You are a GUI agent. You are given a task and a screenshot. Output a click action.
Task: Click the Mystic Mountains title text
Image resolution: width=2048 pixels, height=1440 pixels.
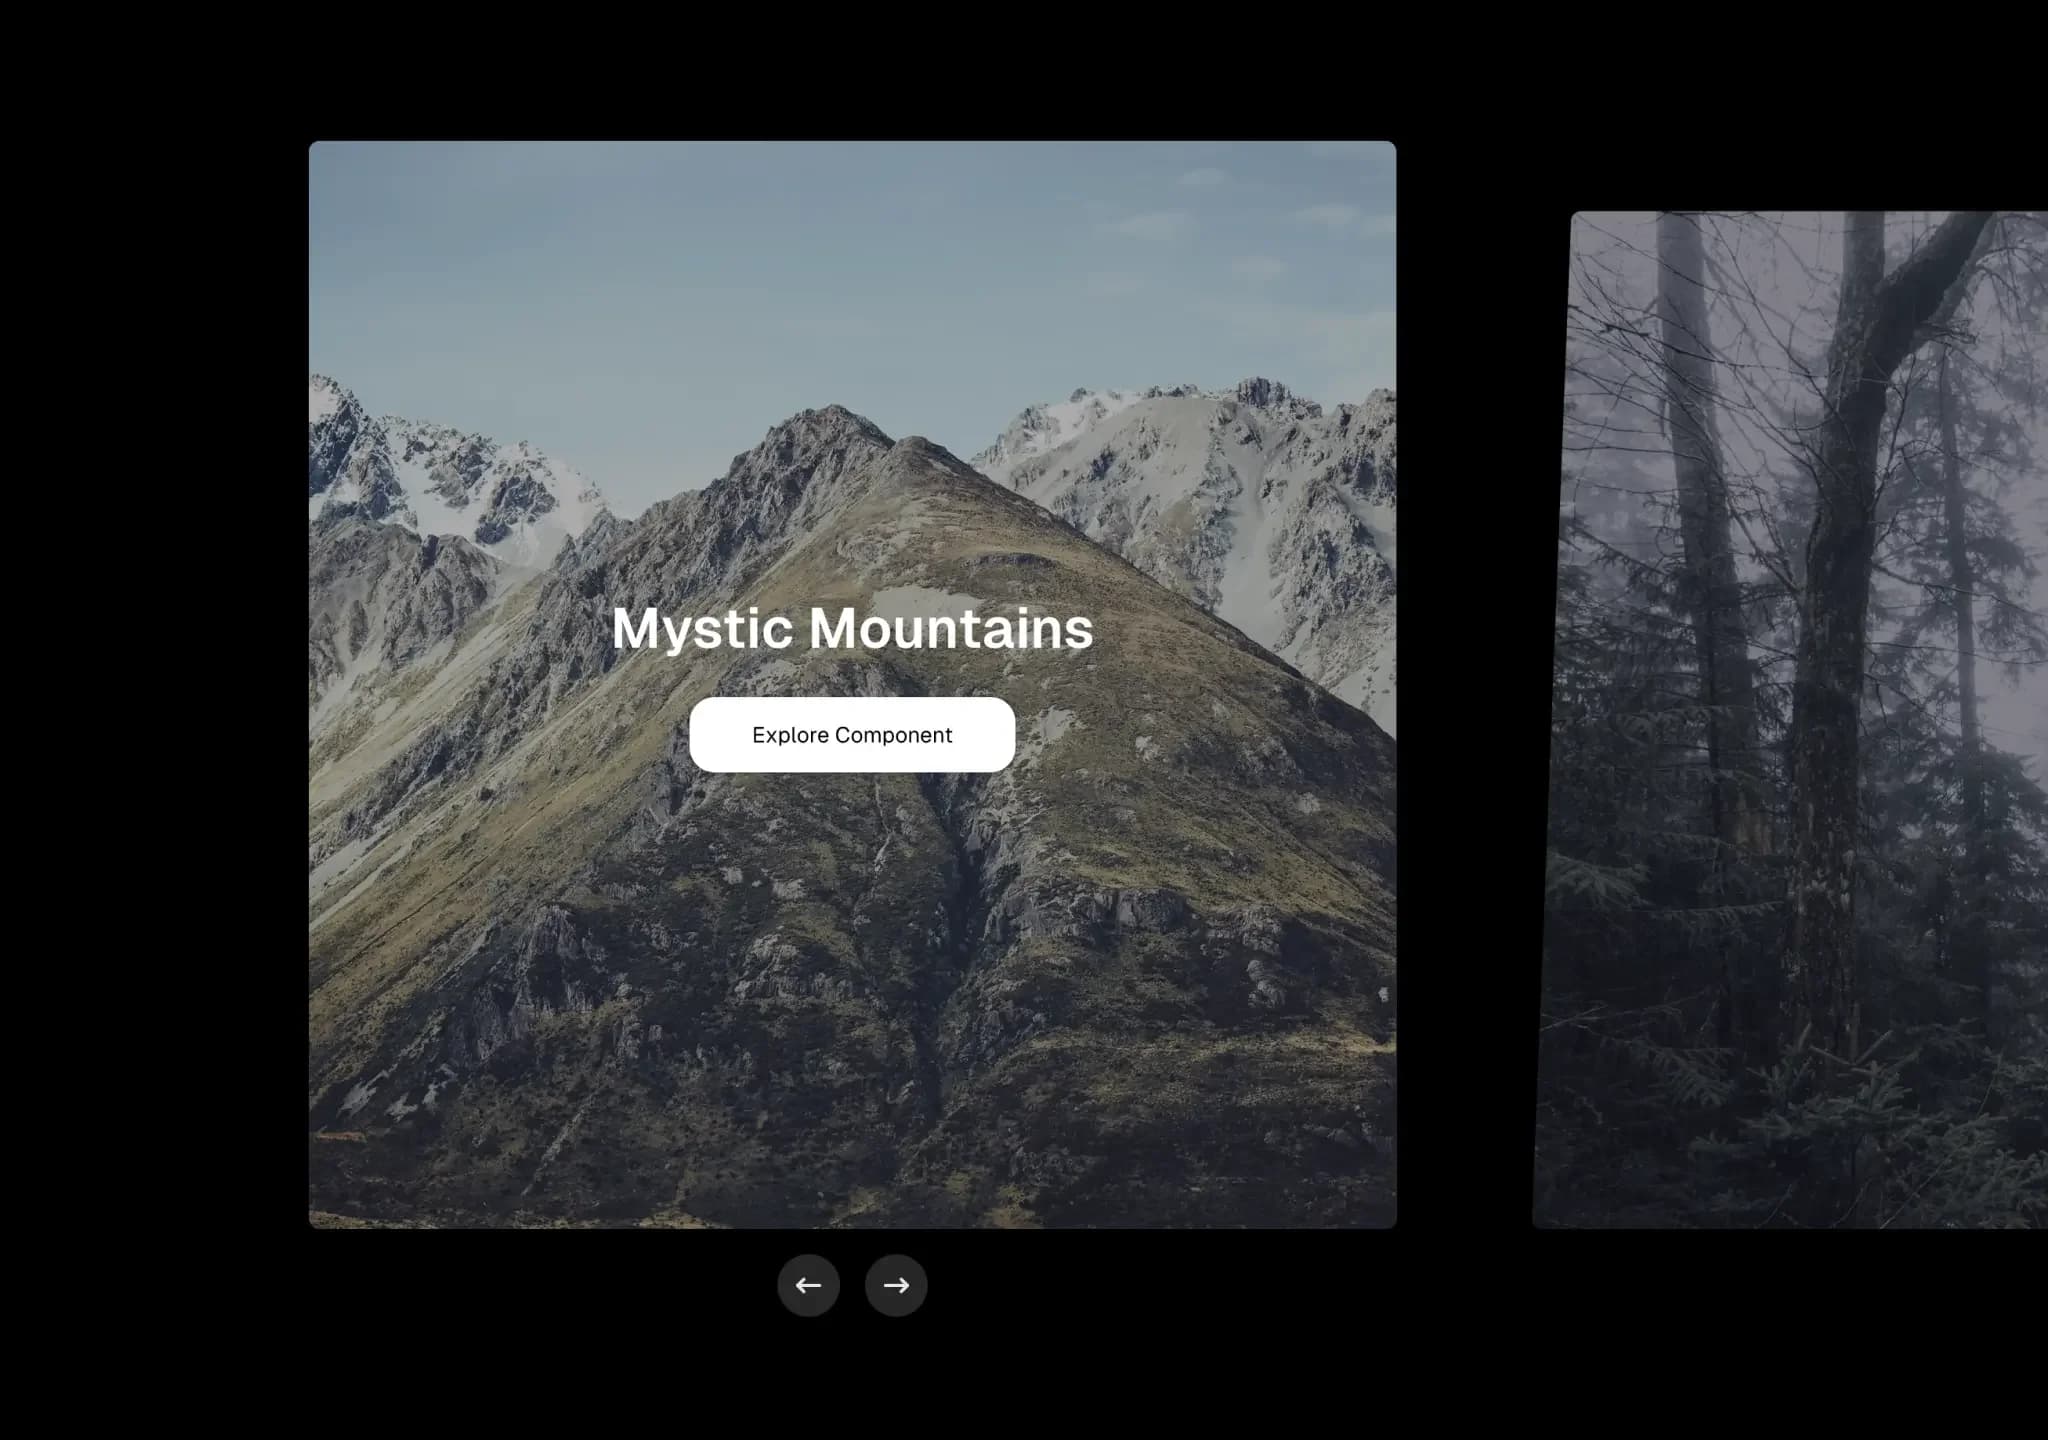coord(852,628)
